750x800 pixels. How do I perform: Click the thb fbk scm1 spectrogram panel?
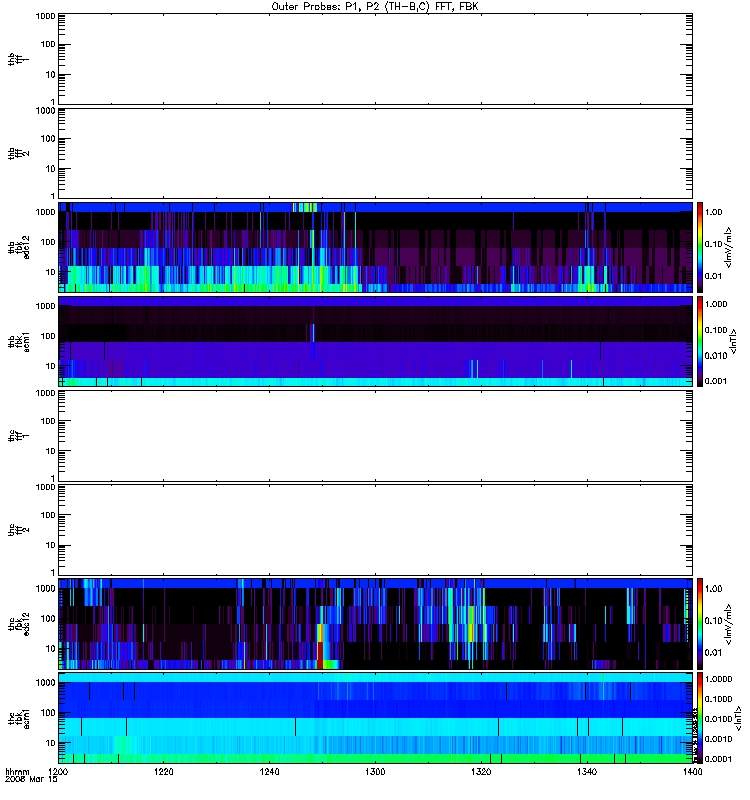(375, 341)
